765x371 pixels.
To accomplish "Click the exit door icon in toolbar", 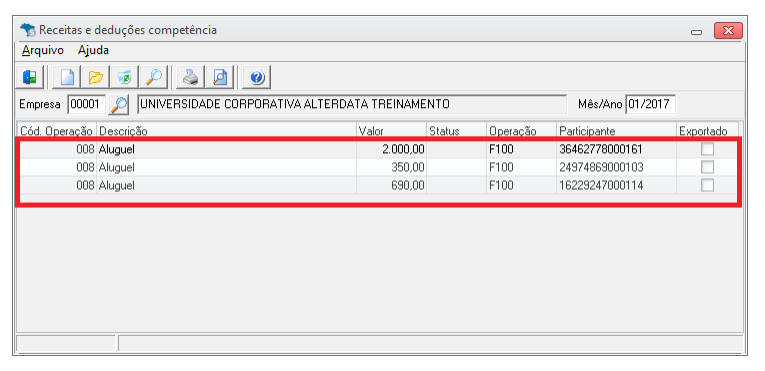I will tap(30, 77).
